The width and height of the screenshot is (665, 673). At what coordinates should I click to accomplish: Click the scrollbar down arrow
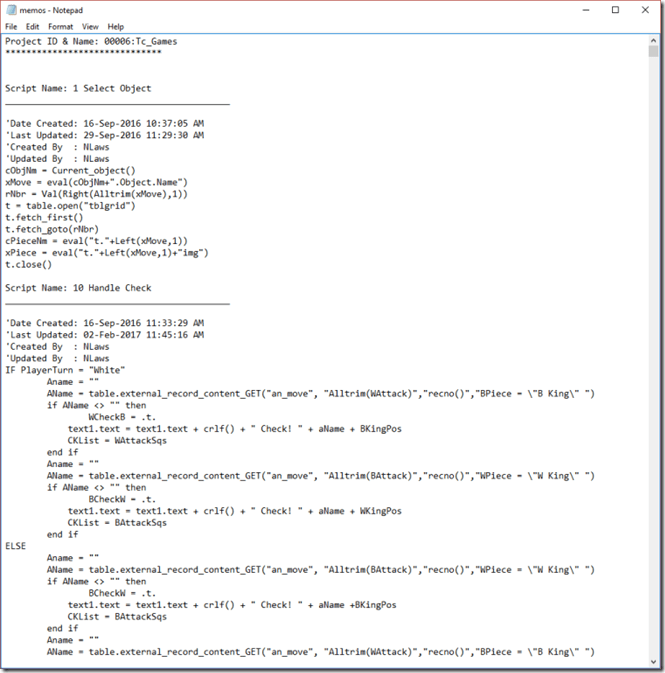tap(653, 662)
